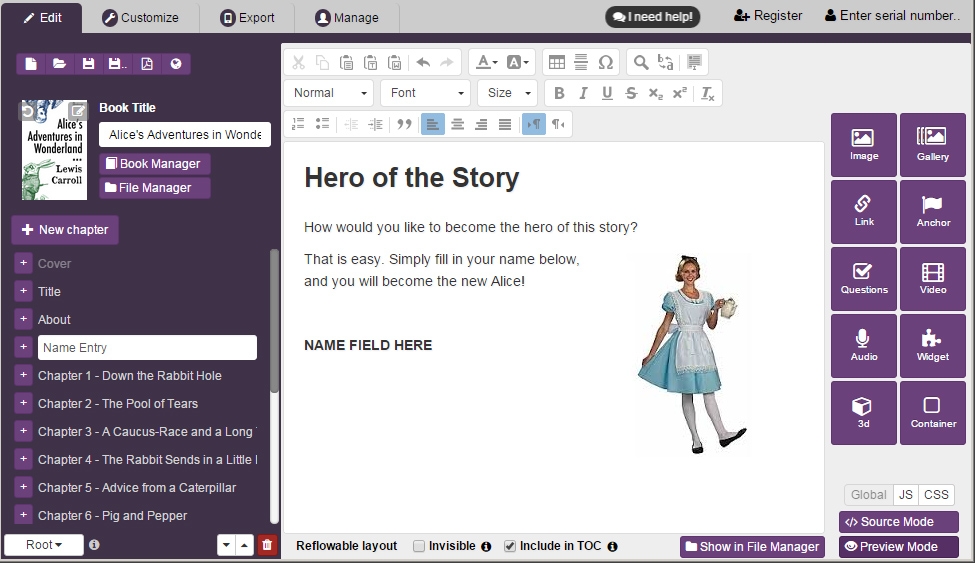
Task: Insert a Questions block
Action: pos(863,279)
